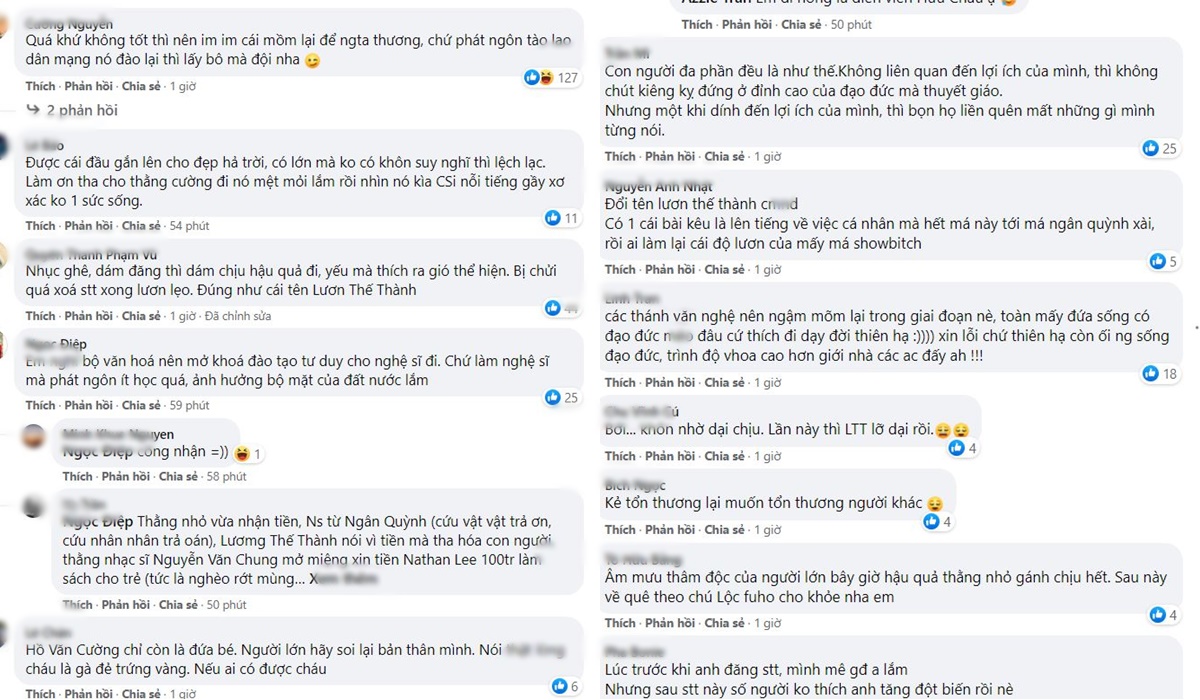Click "Thích" under the "Kẻ tổn thương" comment

point(620,530)
